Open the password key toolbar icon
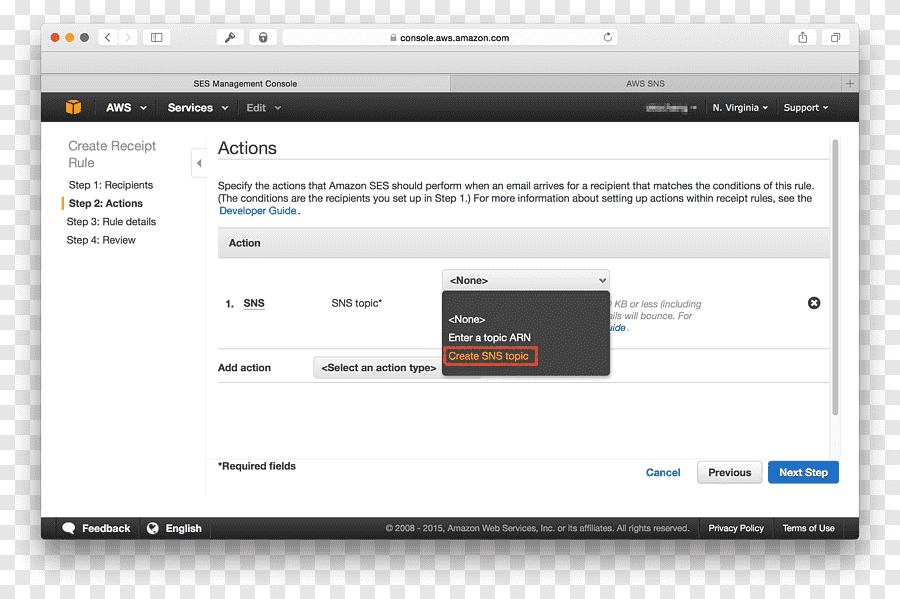The image size is (900, 599). (230, 37)
